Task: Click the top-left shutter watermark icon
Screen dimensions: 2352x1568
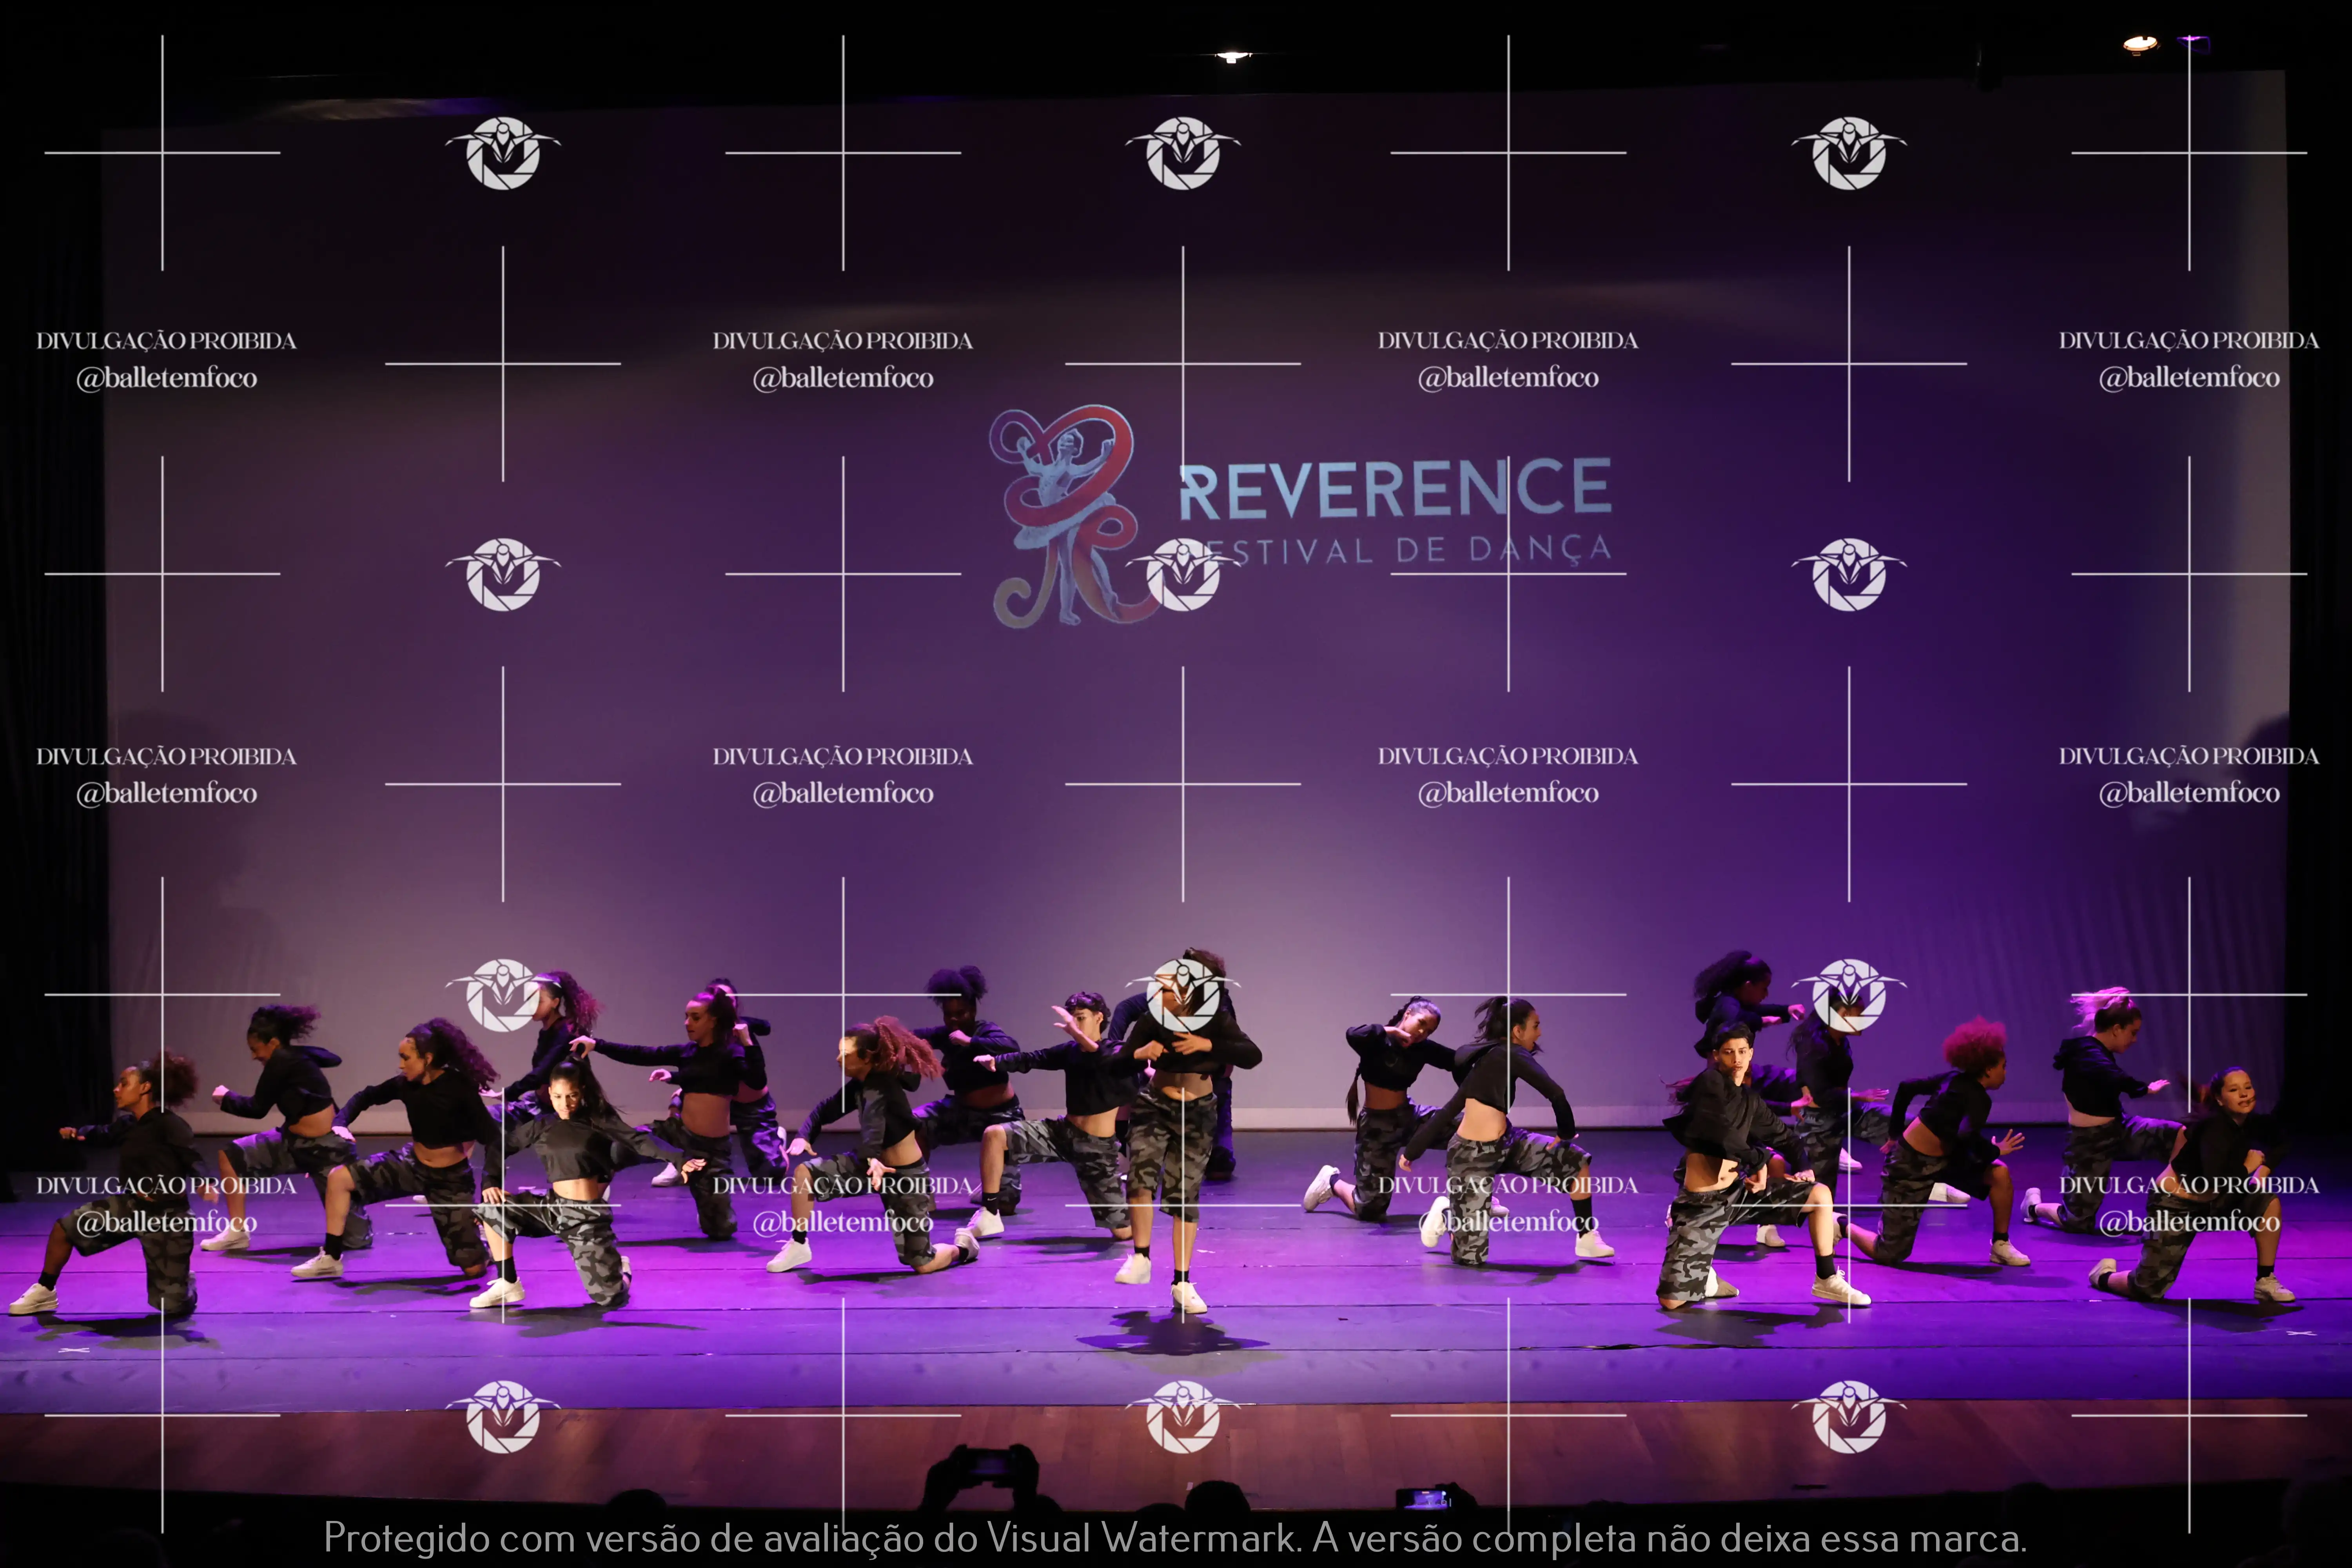Action: [x=503, y=153]
